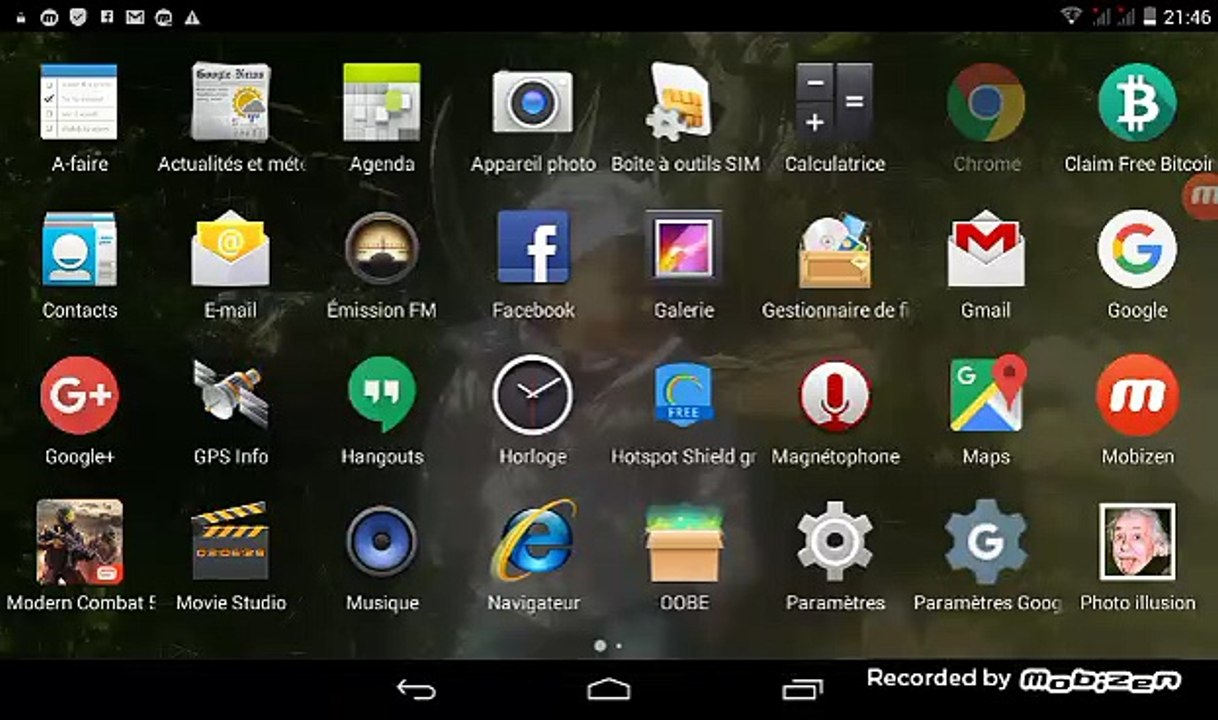The image size is (1218, 720).
Task: Open the Navigateur browser
Action: (533, 542)
